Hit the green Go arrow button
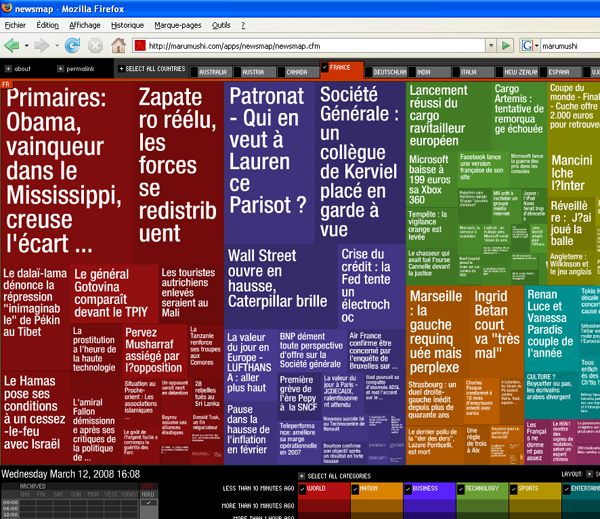The image size is (600, 519). coord(505,46)
